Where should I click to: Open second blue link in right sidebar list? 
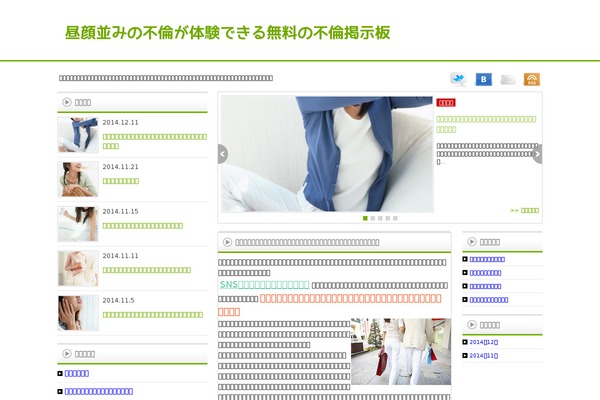click(485, 273)
